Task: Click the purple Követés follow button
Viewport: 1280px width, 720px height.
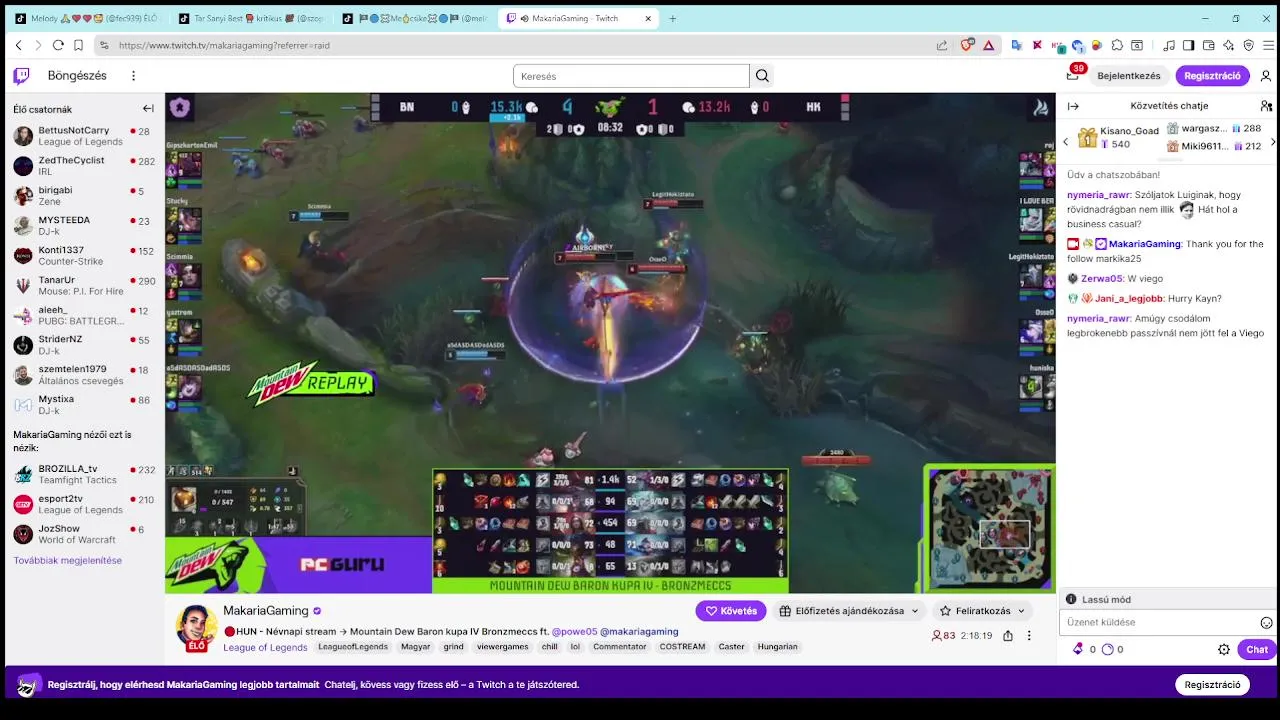Action: pos(731,610)
